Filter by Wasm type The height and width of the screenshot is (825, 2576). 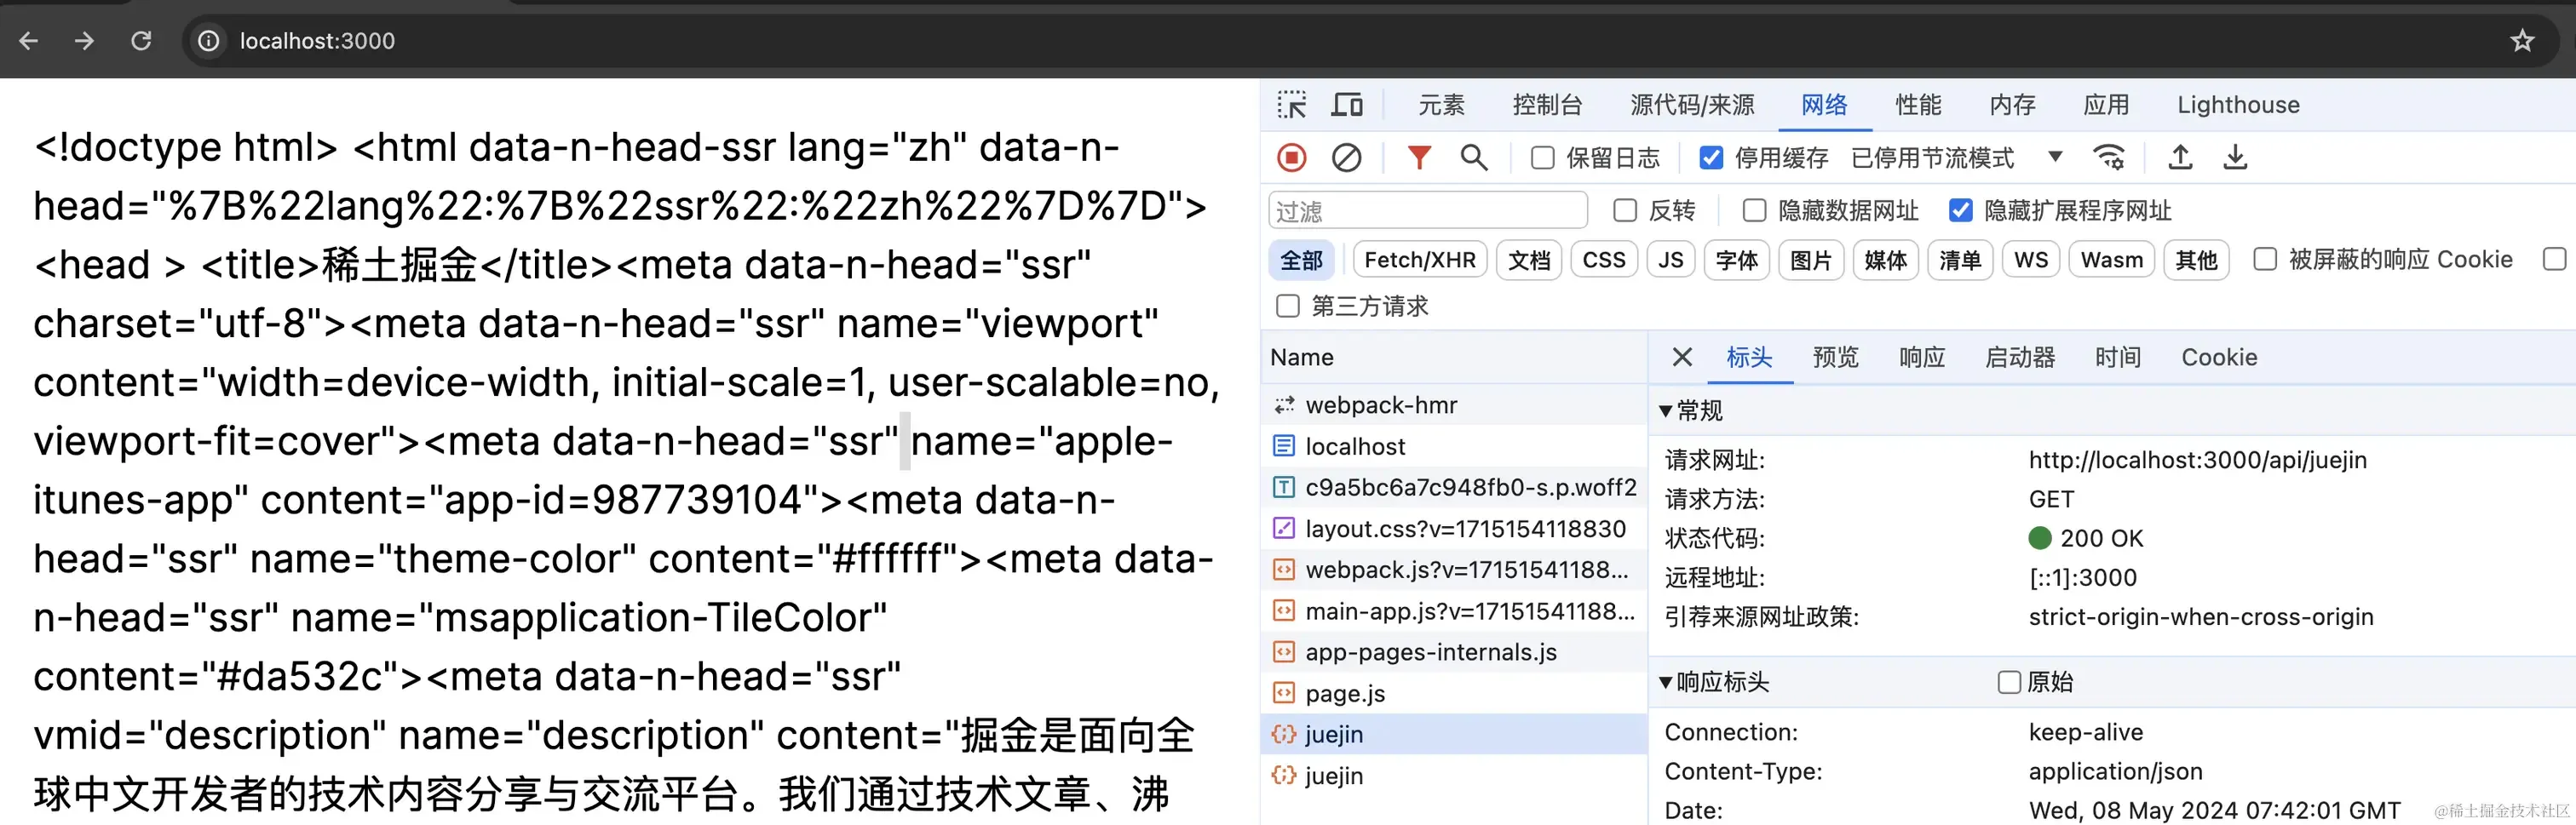2112,260
